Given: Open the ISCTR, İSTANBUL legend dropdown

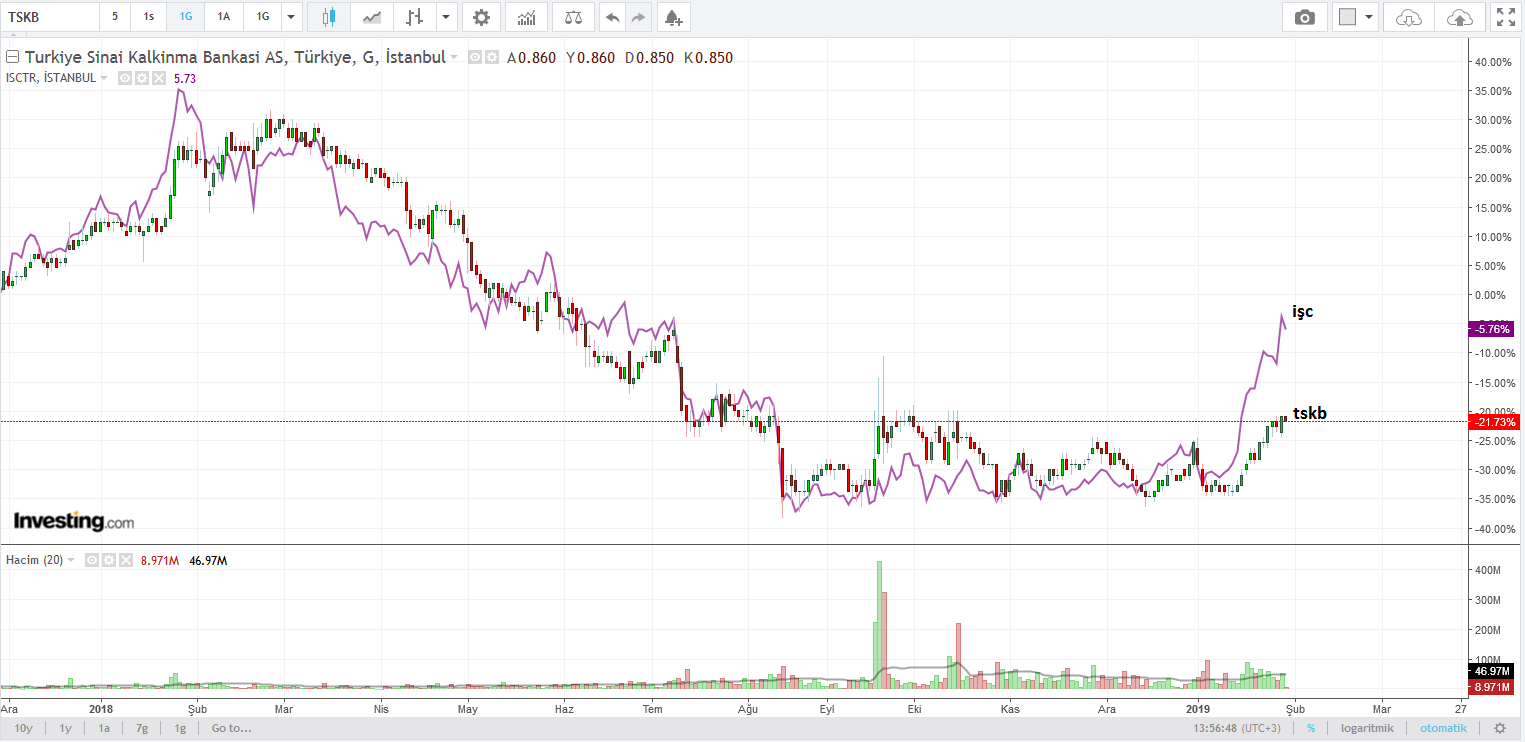Looking at the screenshot, I should (104, 78).
